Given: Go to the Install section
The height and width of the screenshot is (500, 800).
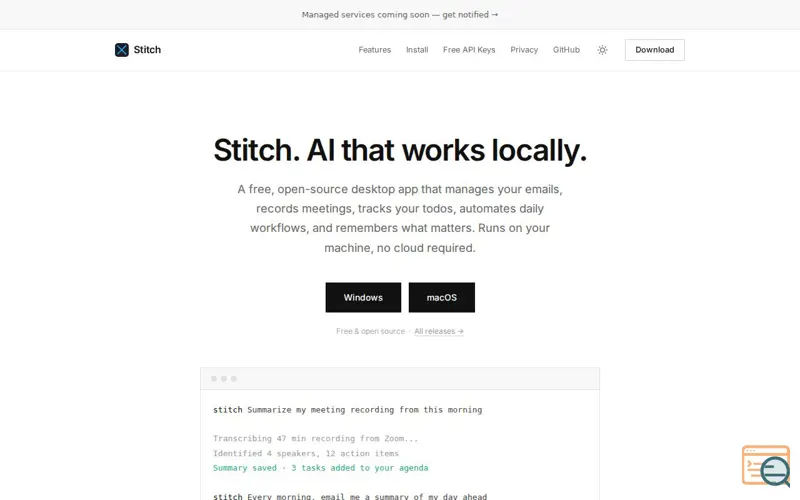Looking at the screenshot, I should tap(417, 49).
